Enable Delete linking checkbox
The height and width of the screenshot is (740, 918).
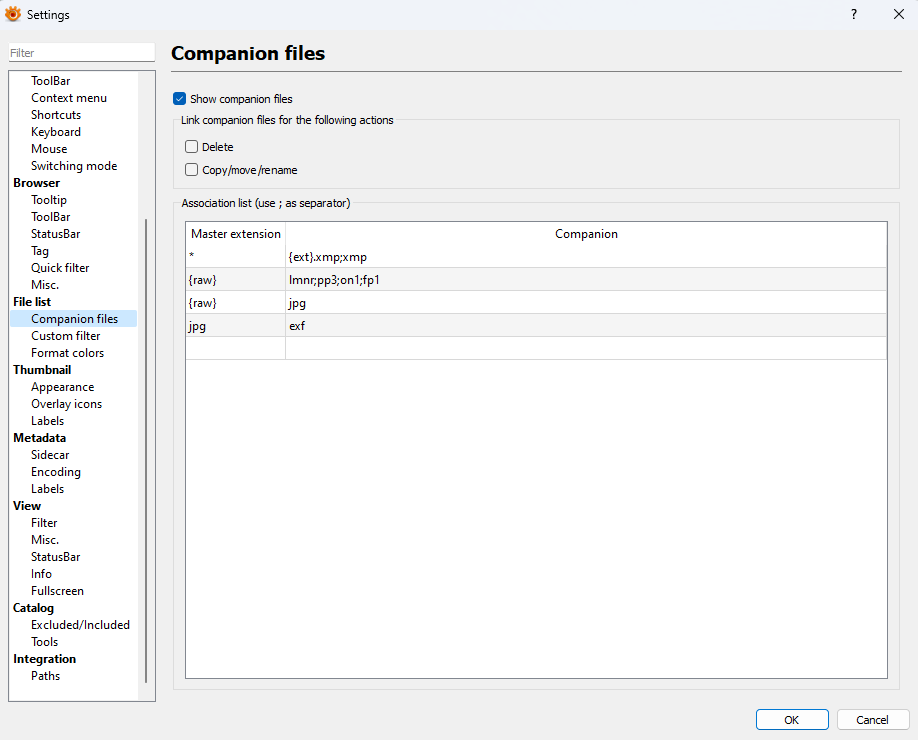pos(192,147)
